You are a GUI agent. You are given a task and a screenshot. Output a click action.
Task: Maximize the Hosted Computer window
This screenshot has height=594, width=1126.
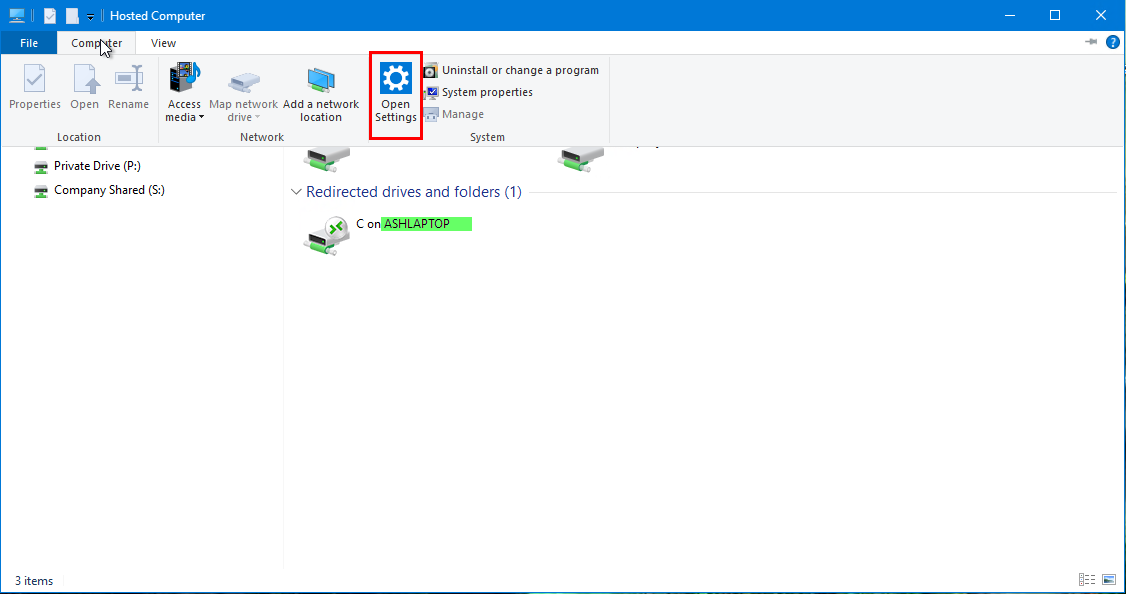click(x=1055, y=15)
